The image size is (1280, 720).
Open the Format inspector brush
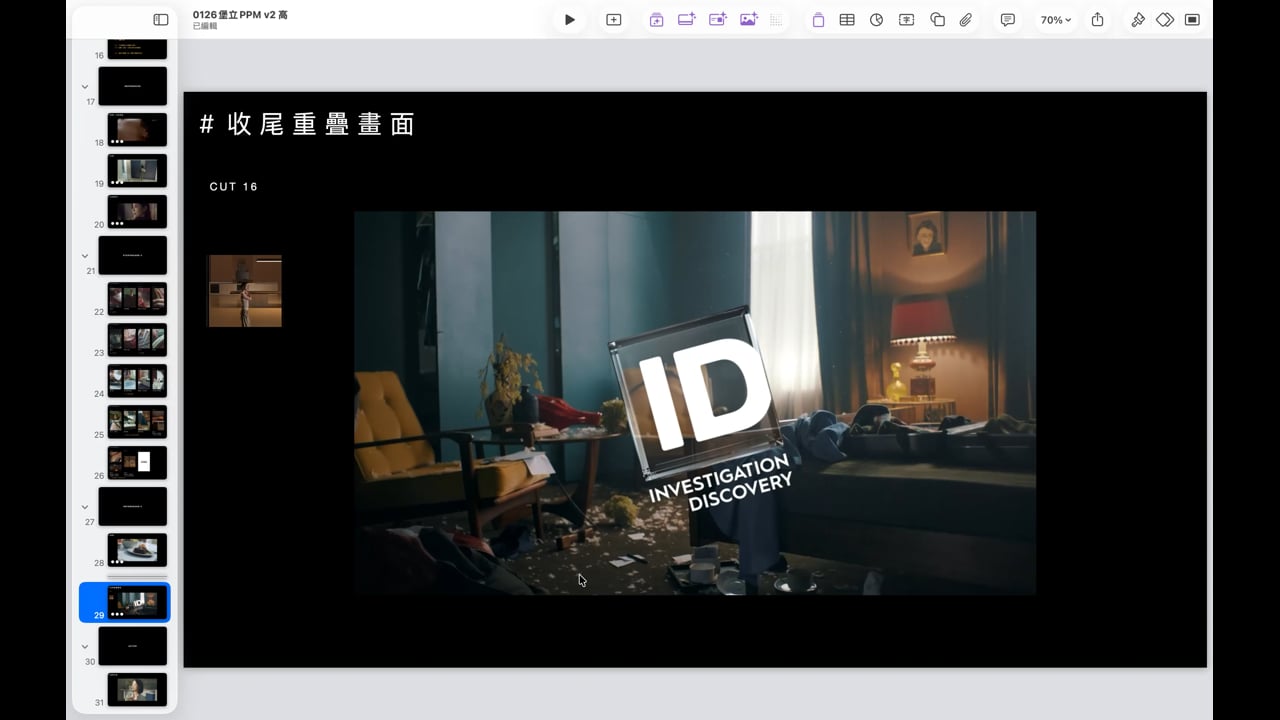1137,20
